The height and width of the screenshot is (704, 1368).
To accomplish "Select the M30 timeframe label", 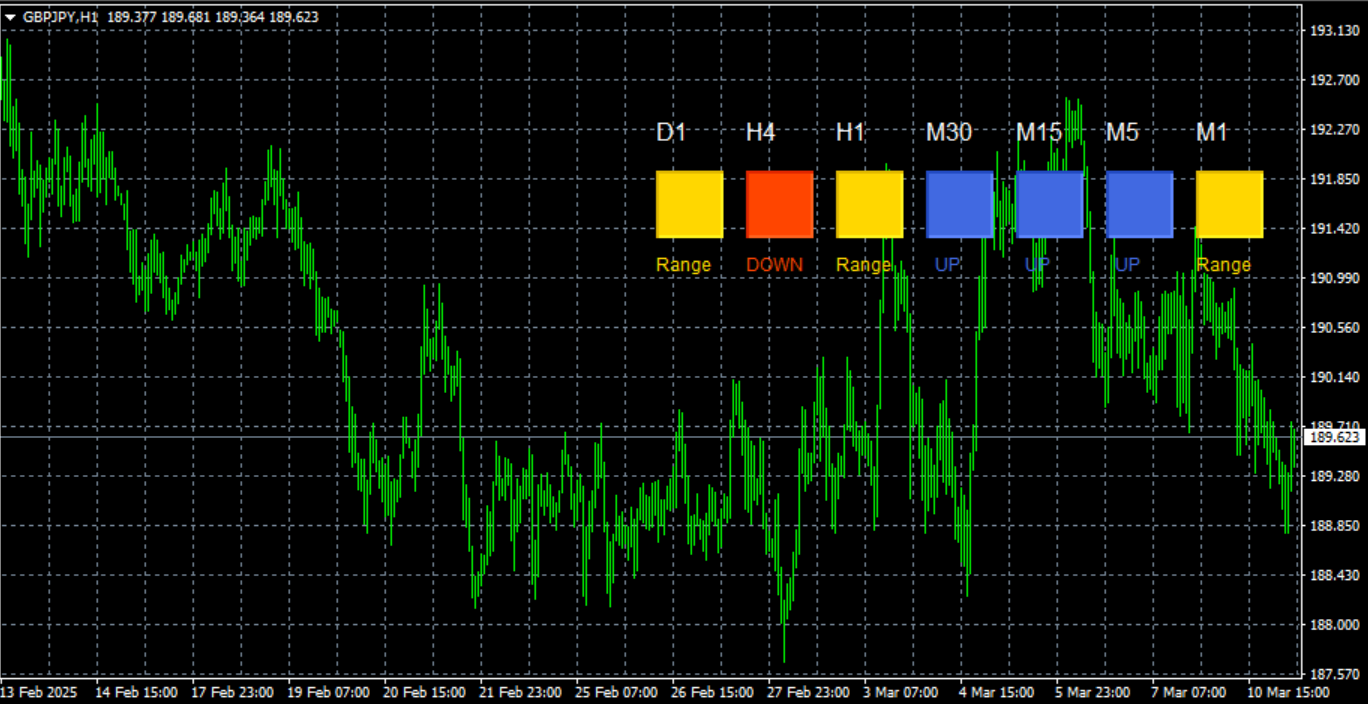I will click(x=948, y=132).
